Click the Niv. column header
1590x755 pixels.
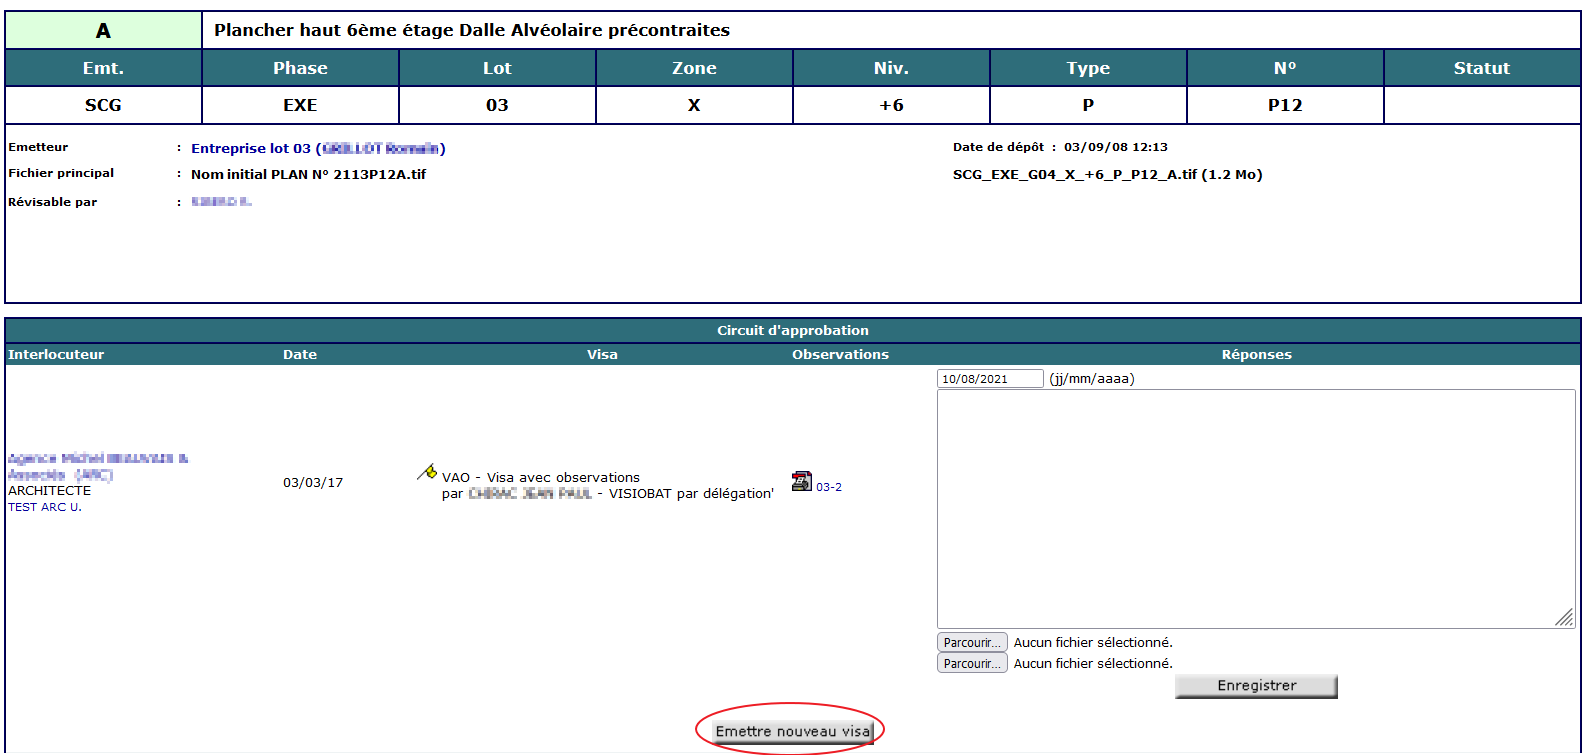(891, 68)
